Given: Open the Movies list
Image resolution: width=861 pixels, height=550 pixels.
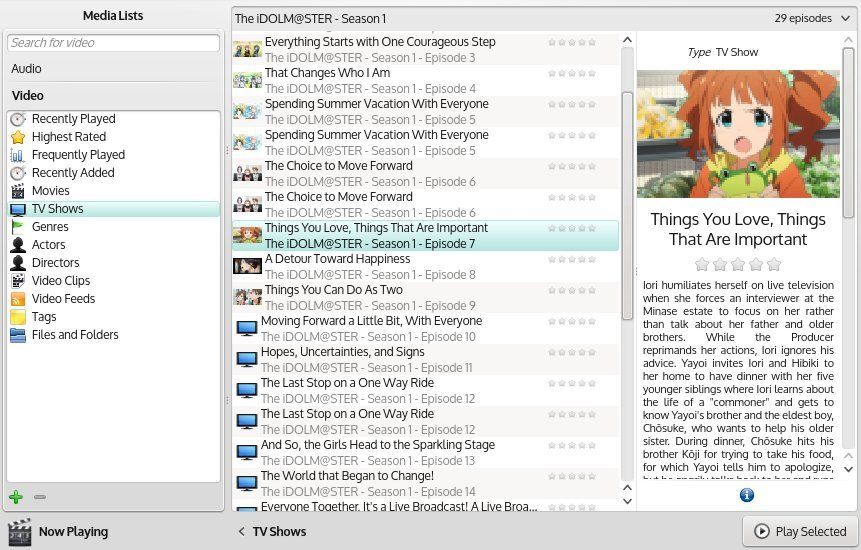Looking at the screenshot, I should pos(113,191).
